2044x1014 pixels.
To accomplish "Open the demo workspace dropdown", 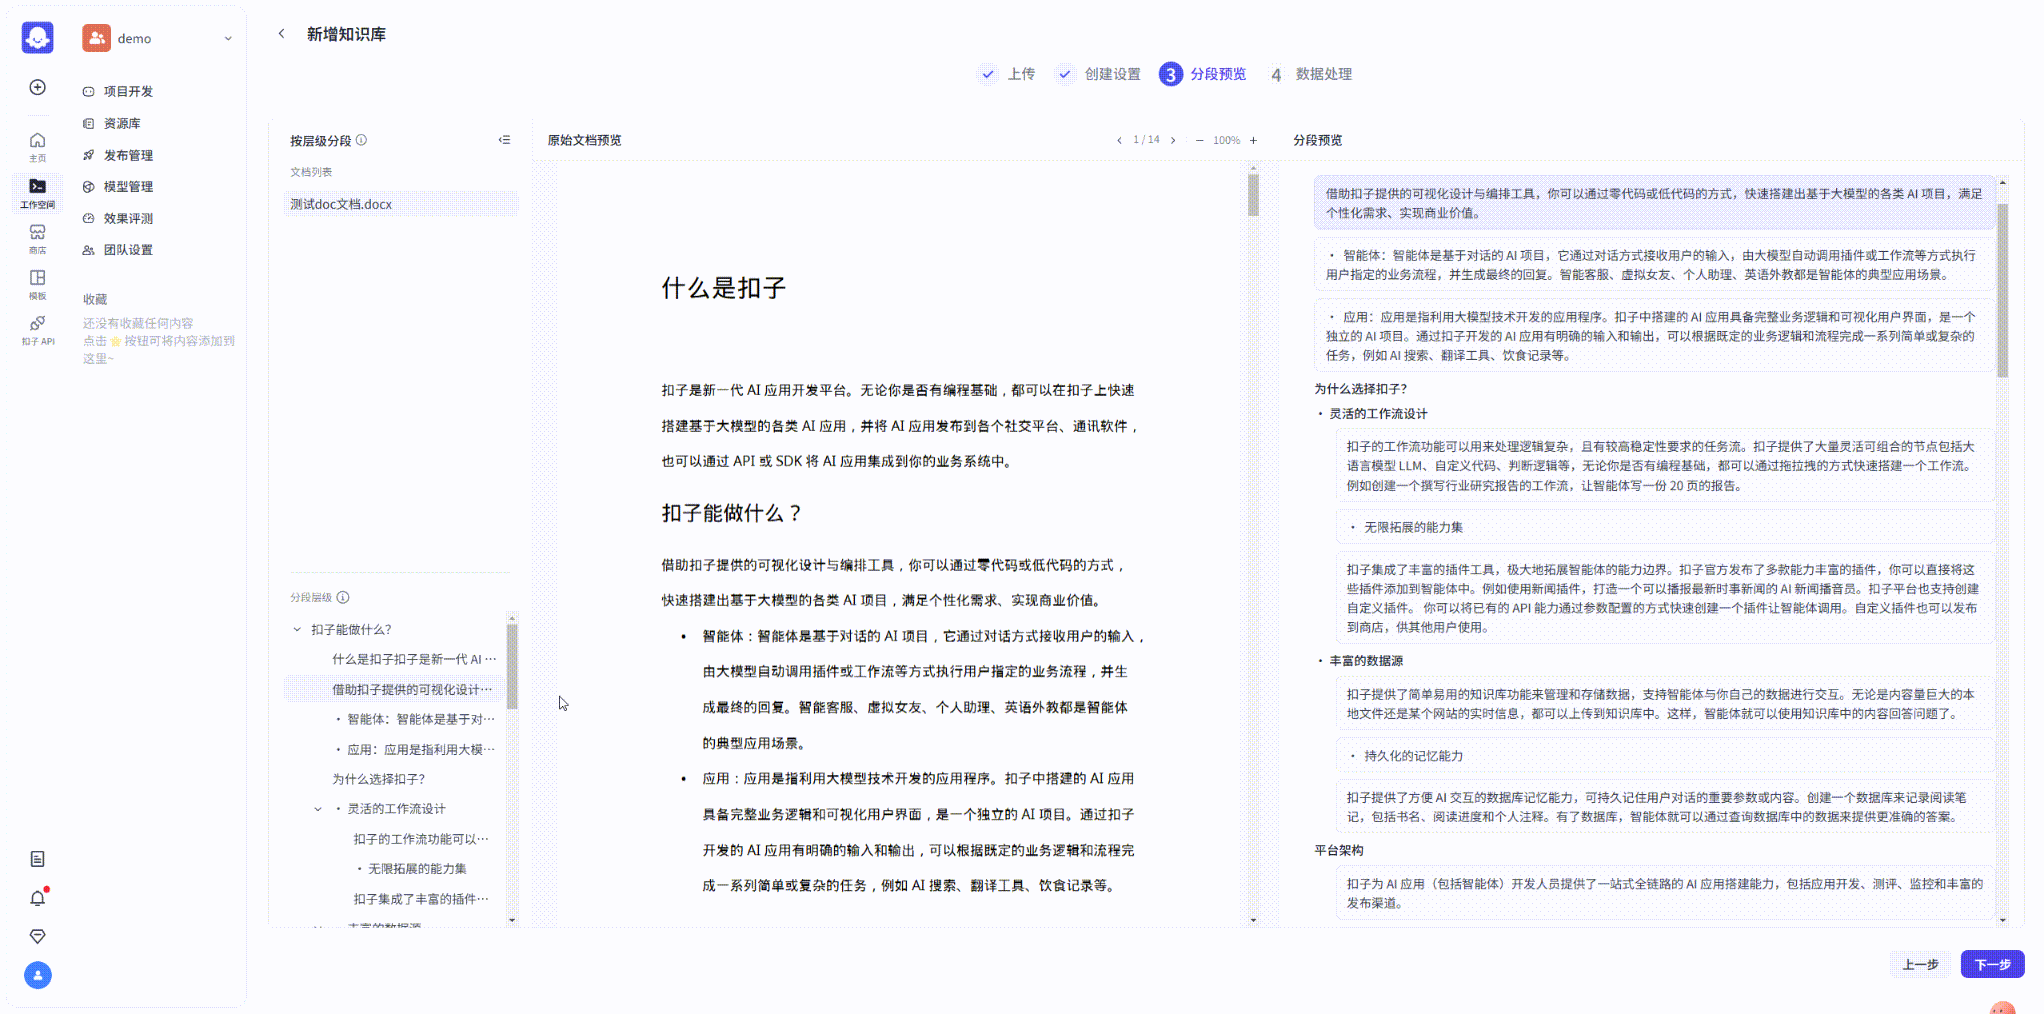I will coord(228,39).
